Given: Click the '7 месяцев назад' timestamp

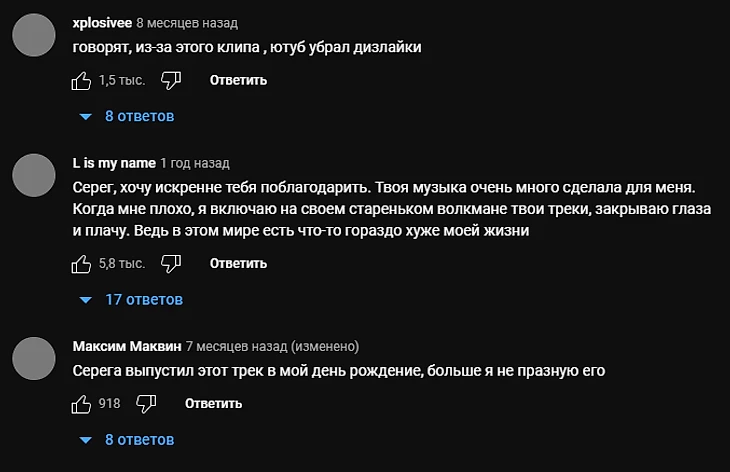Looking at the screenshot, I should (x=236, y=346).
